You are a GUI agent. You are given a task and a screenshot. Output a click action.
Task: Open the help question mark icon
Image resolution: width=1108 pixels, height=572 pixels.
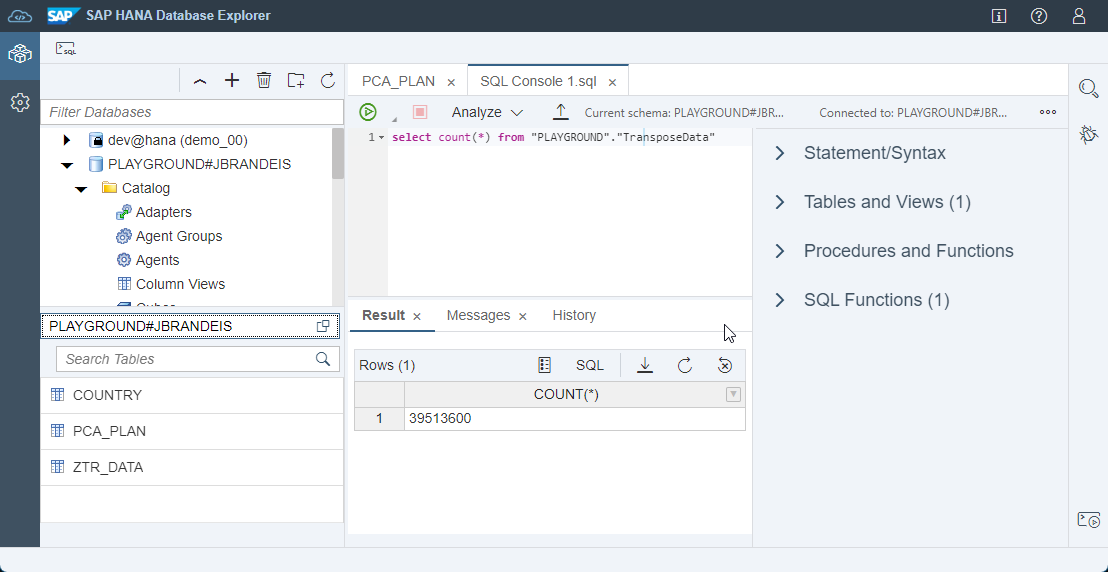pyautogui.click(x=1039, y=16)
